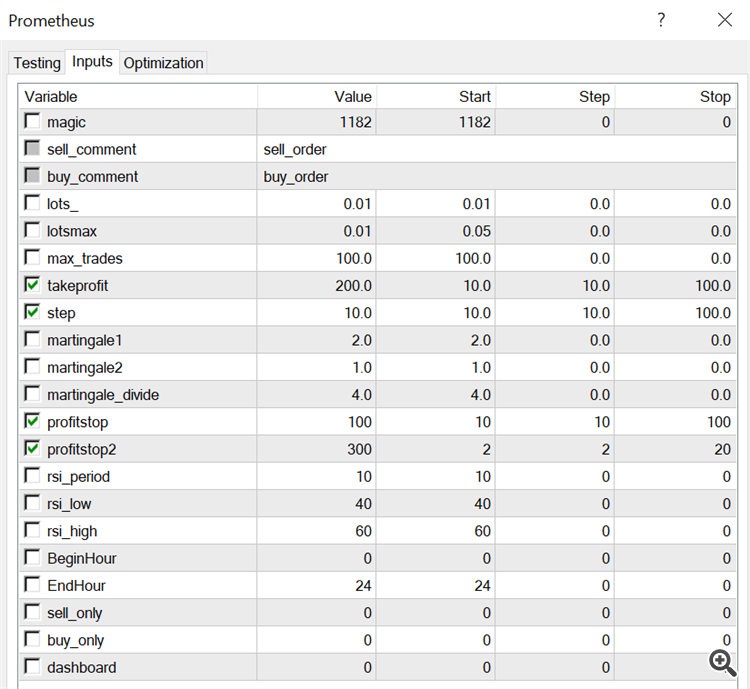750x689 pixels.
Task: Click rsi_period value 10
Action: (364, 477)
